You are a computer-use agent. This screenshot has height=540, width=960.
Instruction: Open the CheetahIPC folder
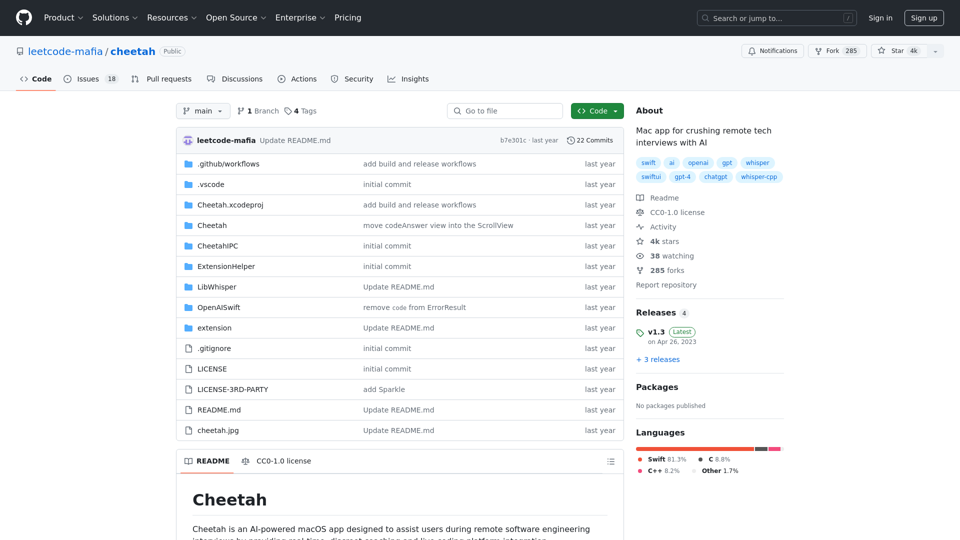pos(217,246)
